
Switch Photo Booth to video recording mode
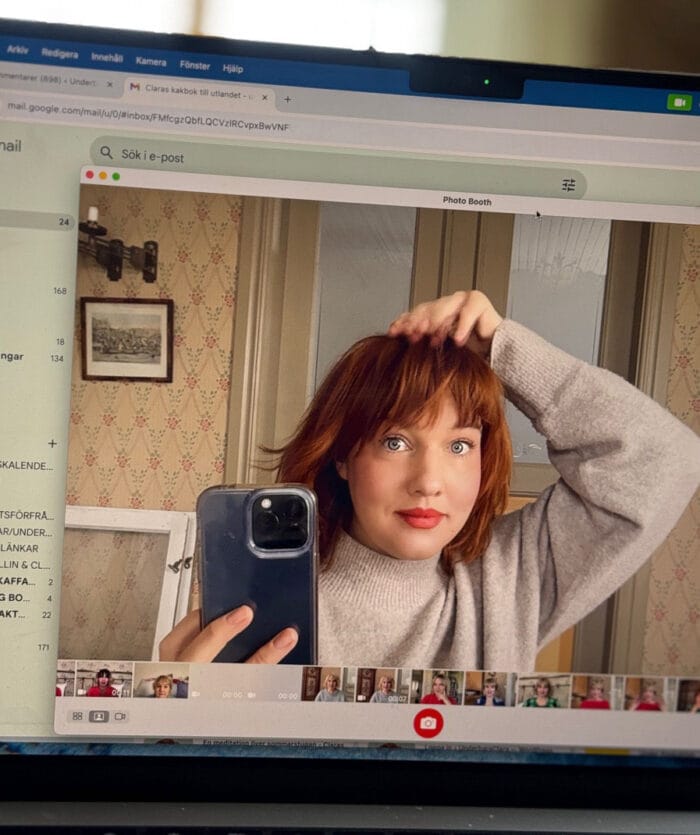tap(120, 716)
